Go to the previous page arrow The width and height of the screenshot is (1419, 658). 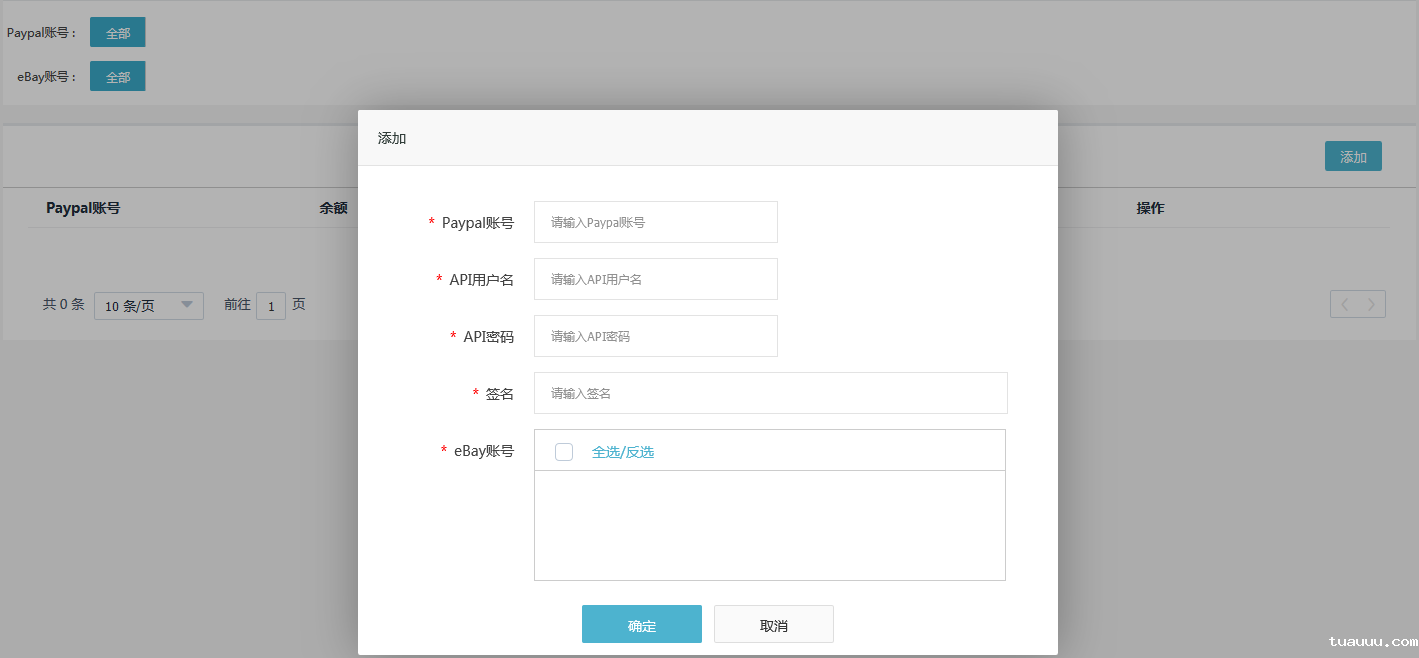1344,305
